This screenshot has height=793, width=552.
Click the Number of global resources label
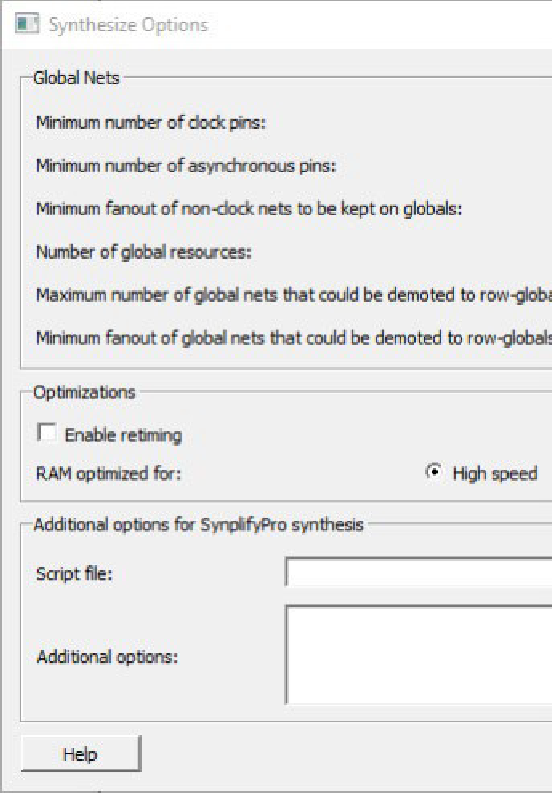click(x=144, y=252)
